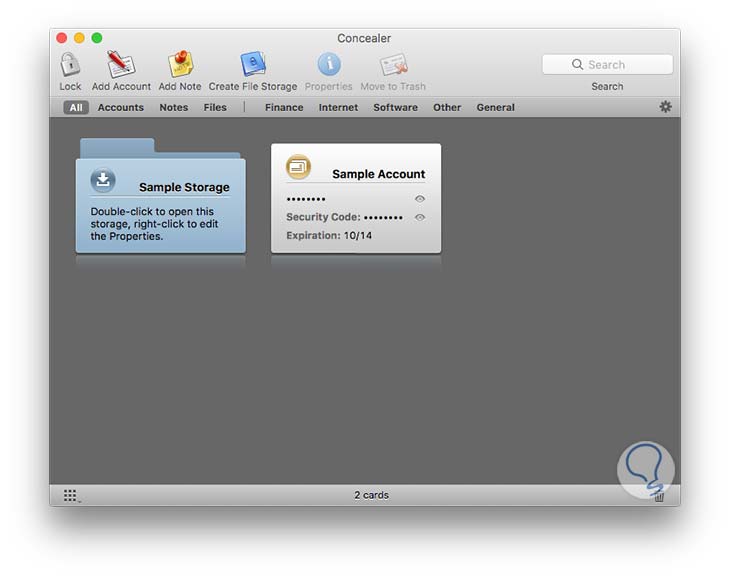
Task: Filter by Finance category
Action: [x=284, y=108]
